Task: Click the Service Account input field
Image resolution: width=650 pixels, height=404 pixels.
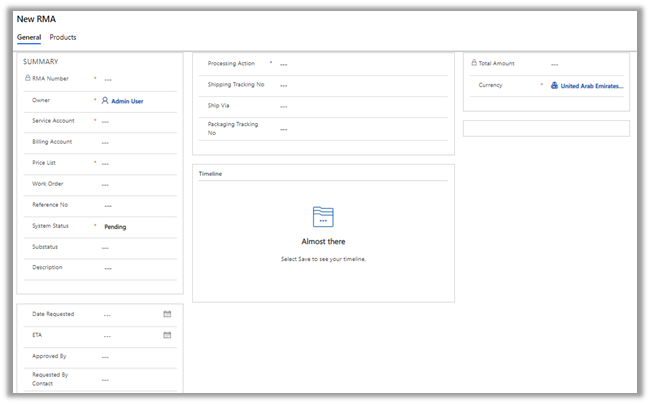Action: point(135,121)
